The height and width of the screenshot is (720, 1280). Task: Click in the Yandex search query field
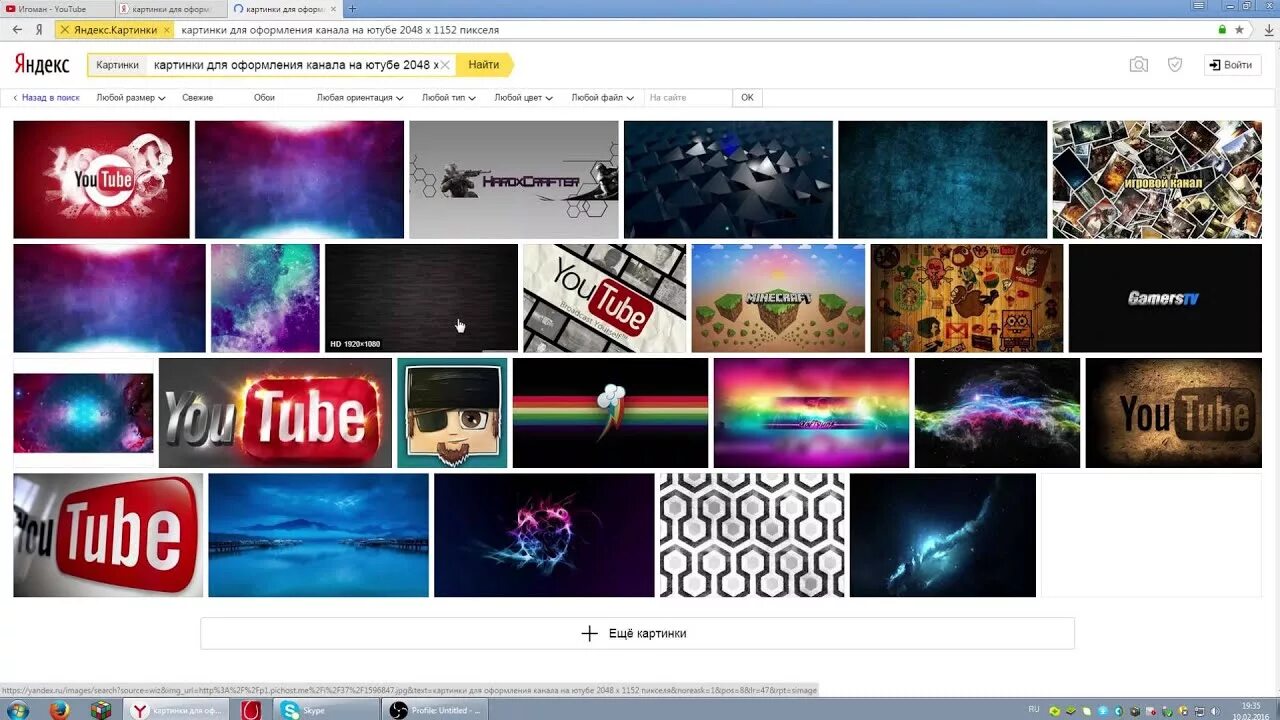pos(295,64)
